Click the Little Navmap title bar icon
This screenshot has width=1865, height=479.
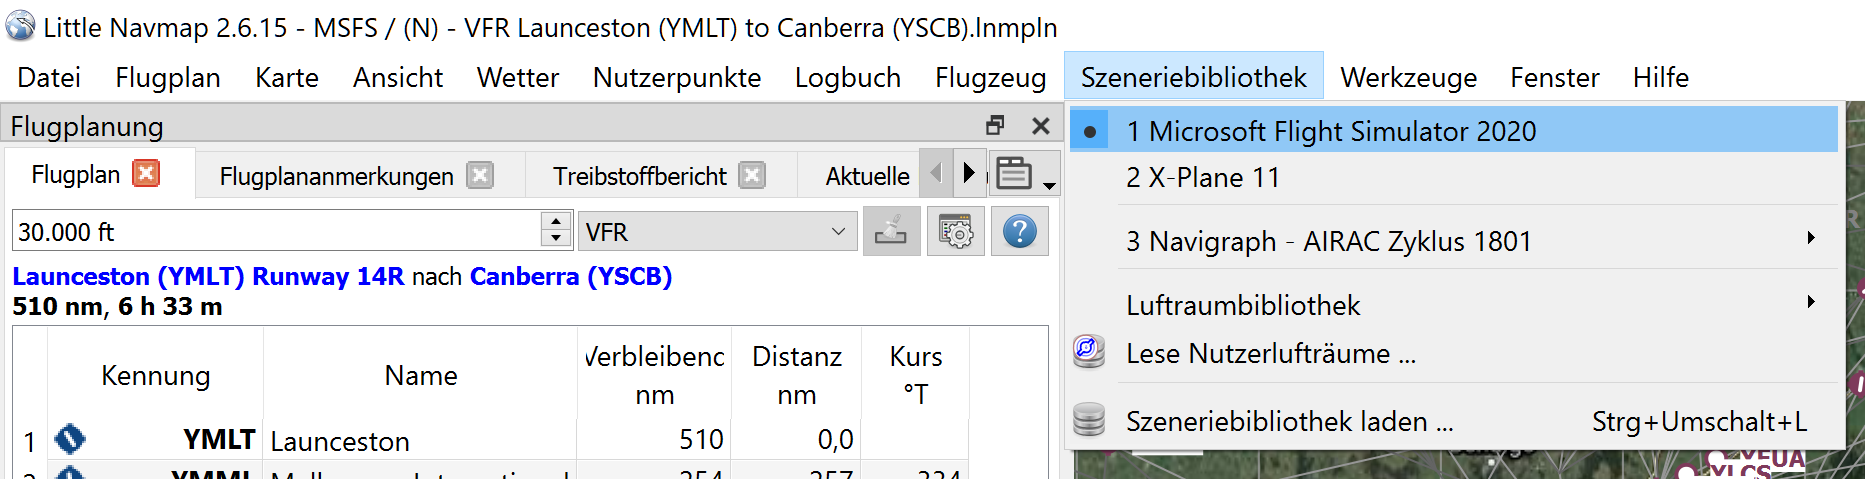pos(20,26)
